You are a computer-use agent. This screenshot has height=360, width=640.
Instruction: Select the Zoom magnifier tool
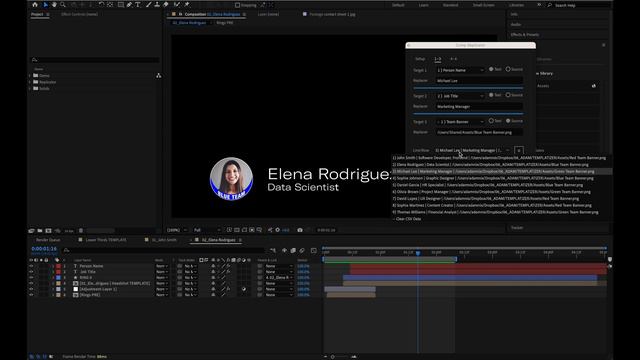[x=63, y=5]
